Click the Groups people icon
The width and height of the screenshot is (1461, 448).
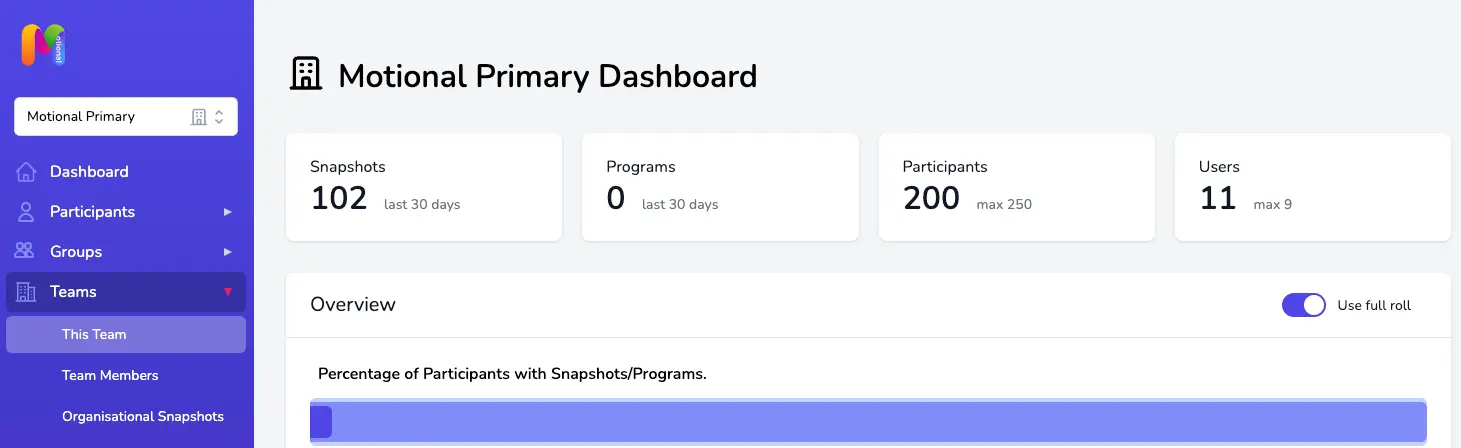point(26,252)
